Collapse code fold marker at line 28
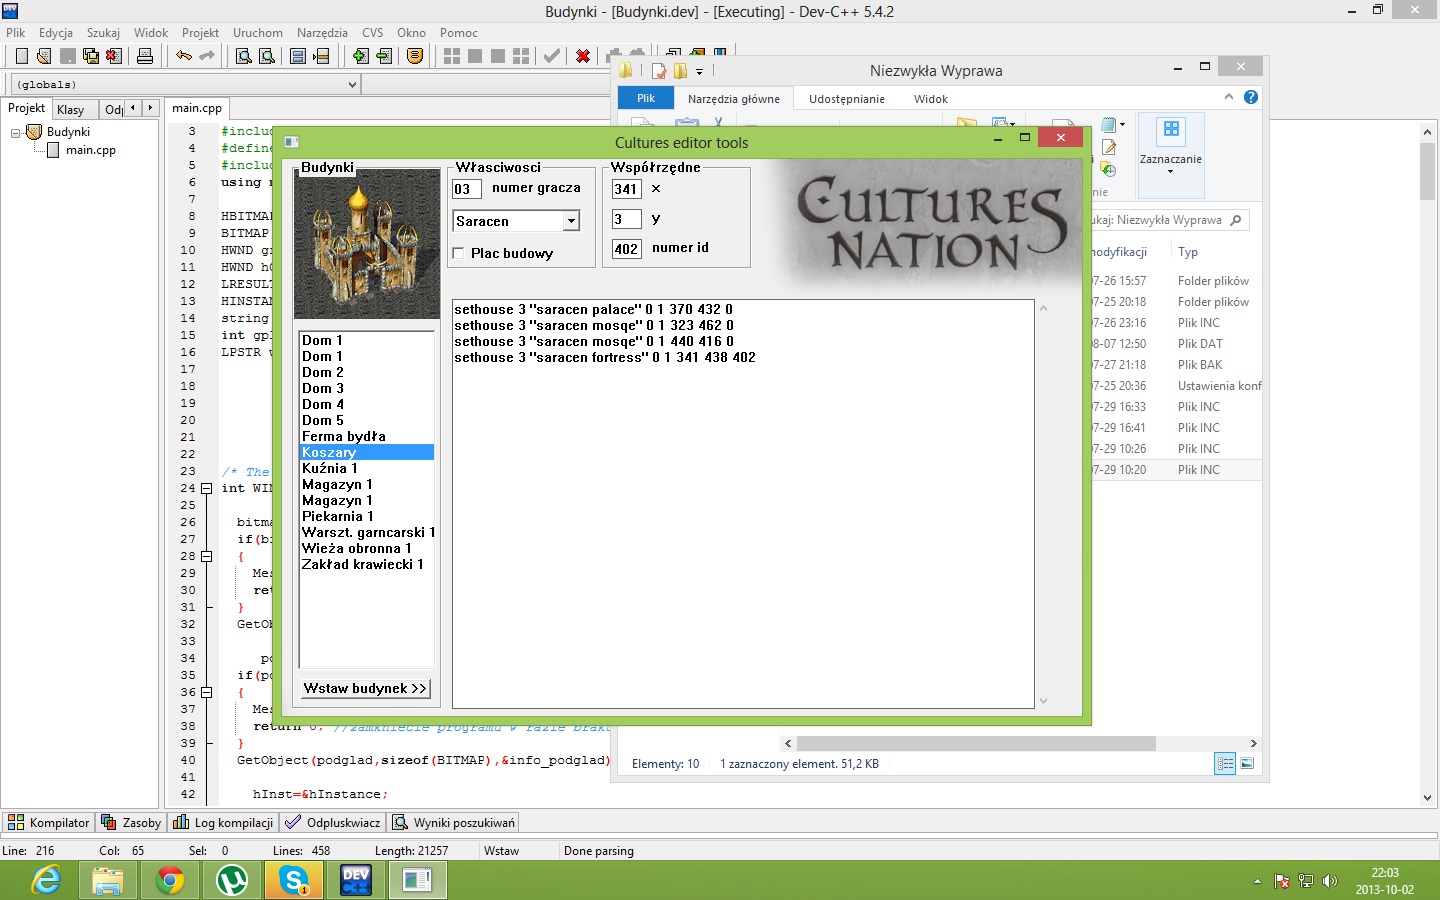 pos(207,556)
